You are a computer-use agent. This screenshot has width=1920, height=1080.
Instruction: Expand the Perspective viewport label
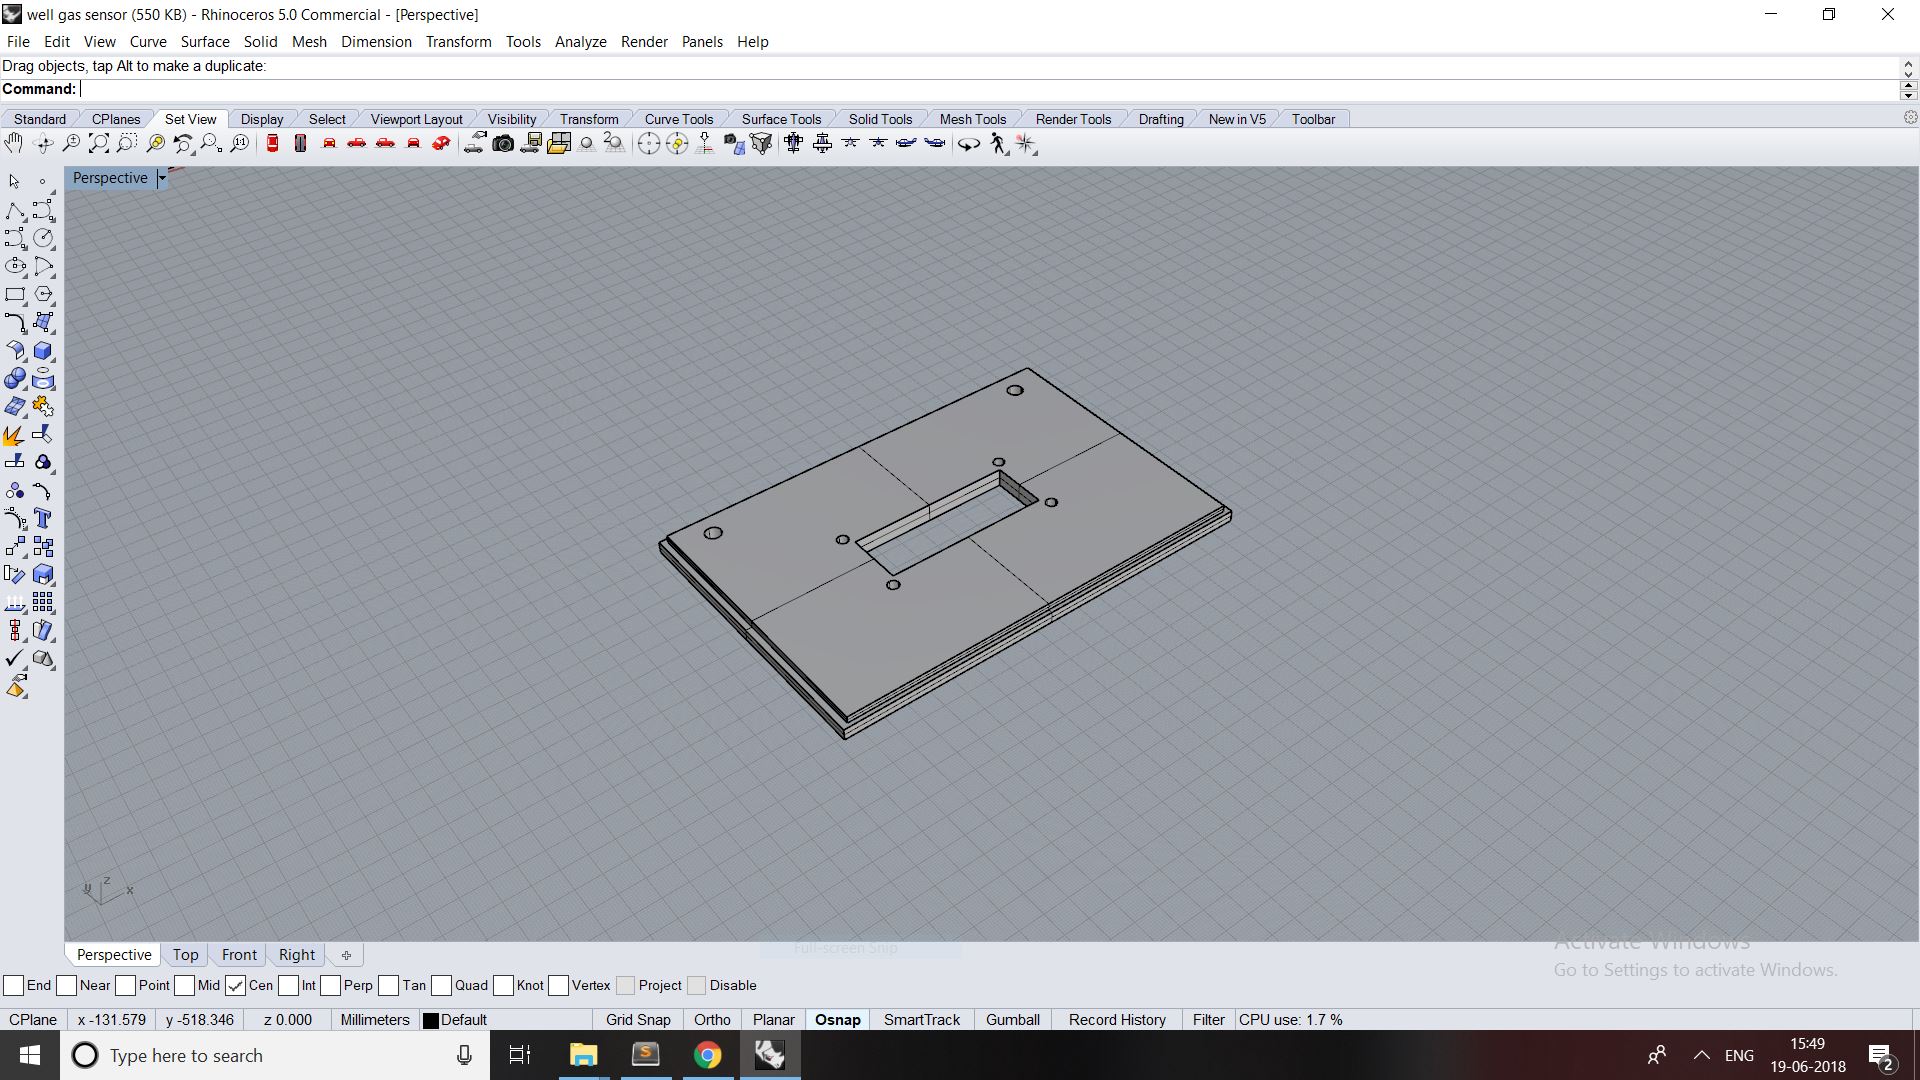[x=162, y=178]
